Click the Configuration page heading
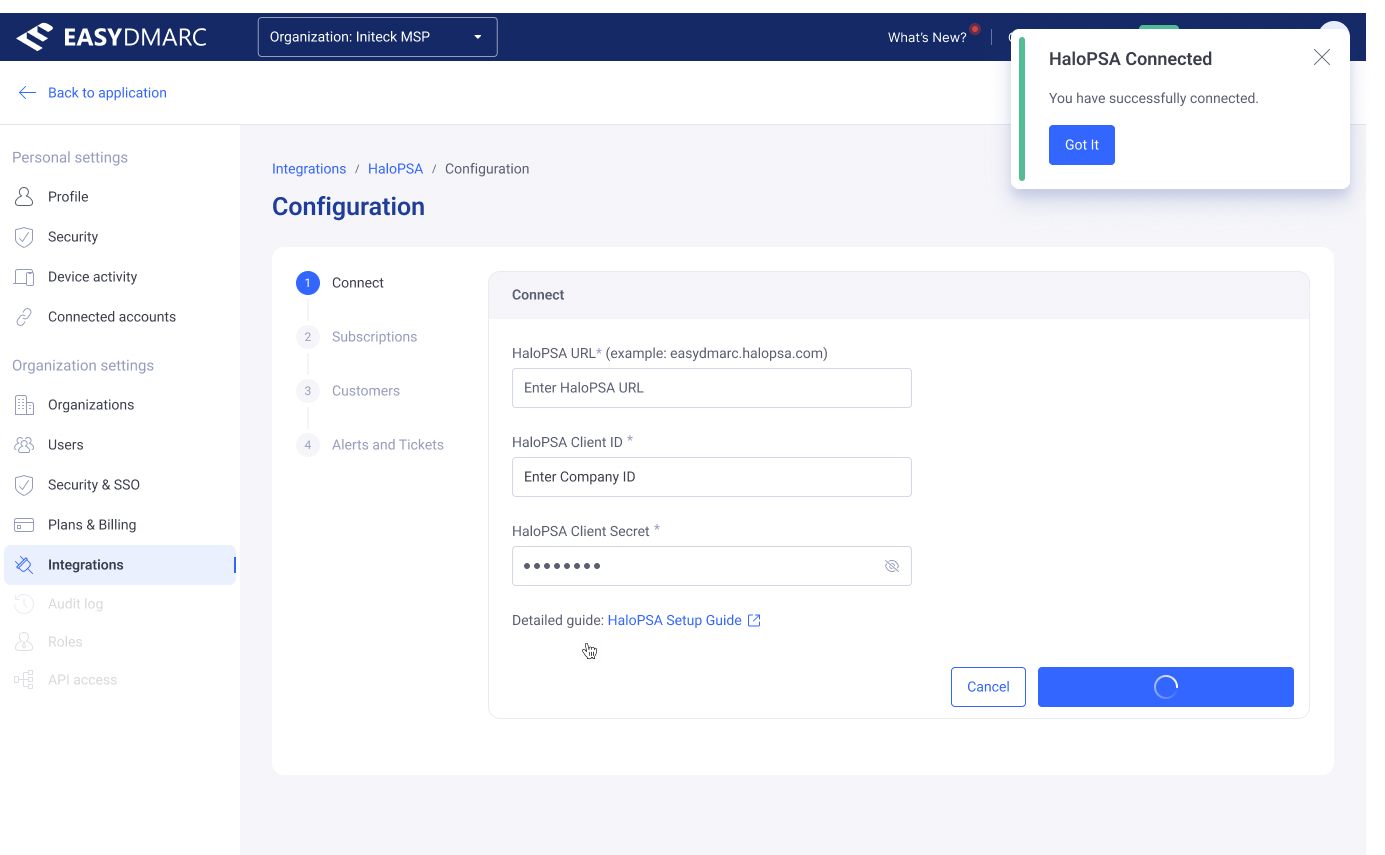1385x855 pixels. [348, 207]
